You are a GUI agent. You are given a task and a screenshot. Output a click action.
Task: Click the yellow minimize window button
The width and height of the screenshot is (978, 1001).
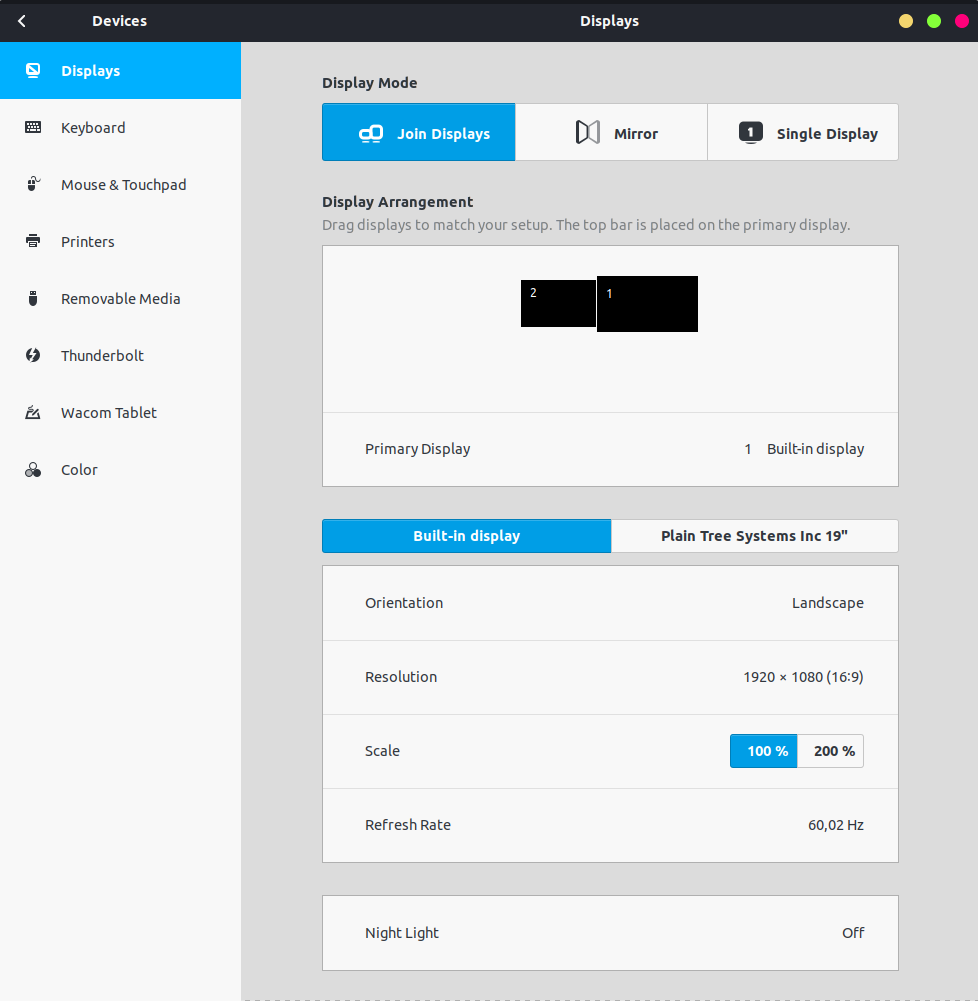(x=906, y=21)
